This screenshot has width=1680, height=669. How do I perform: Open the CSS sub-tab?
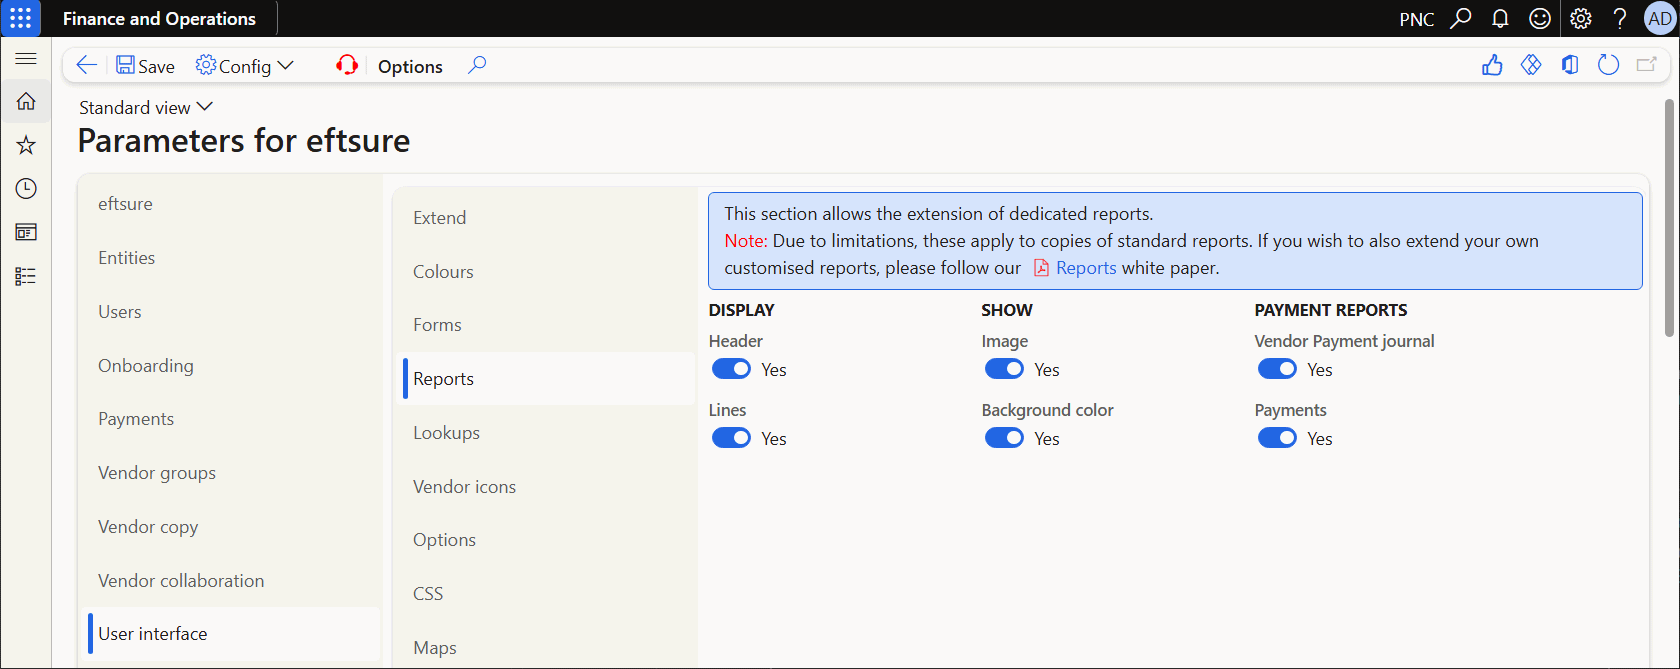click(x=545, y=594)
